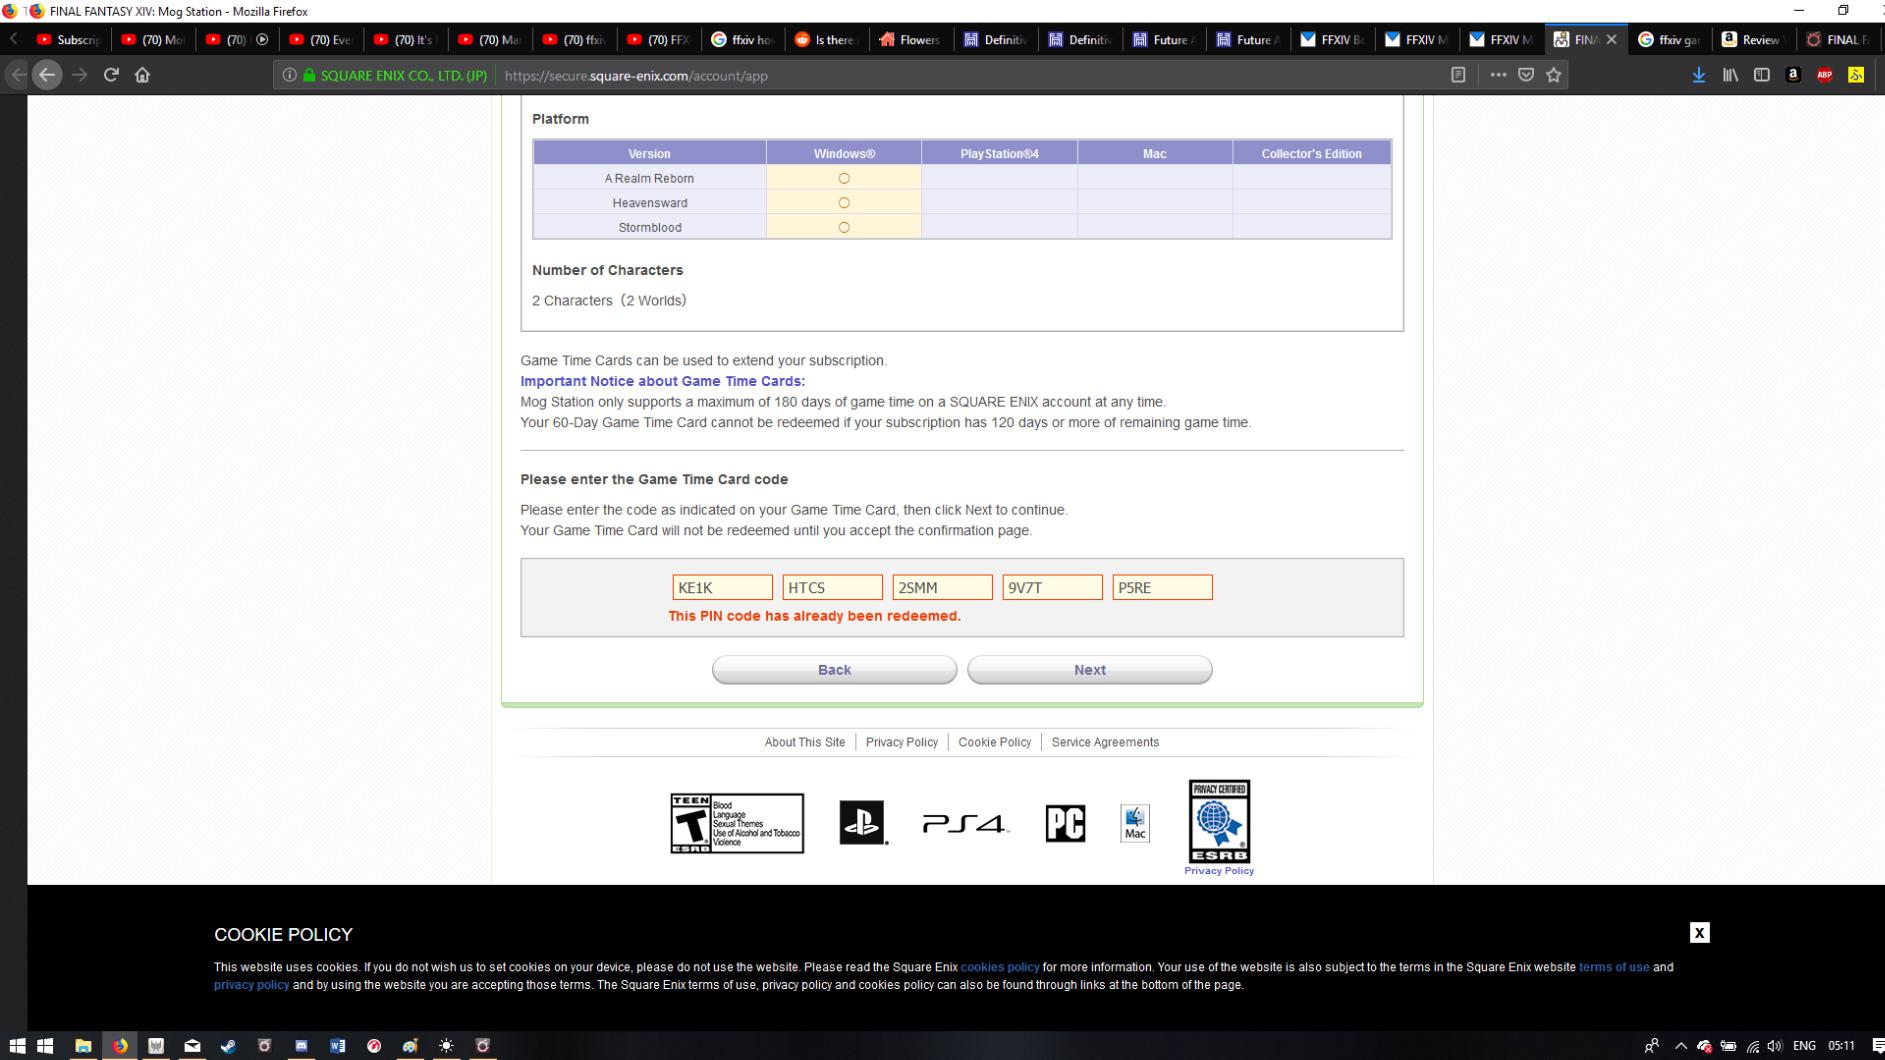Switch to the 'ffxiv ho' Google tab
Viewport: 1885px width, 1060px height.
click(x=742, y=40)
